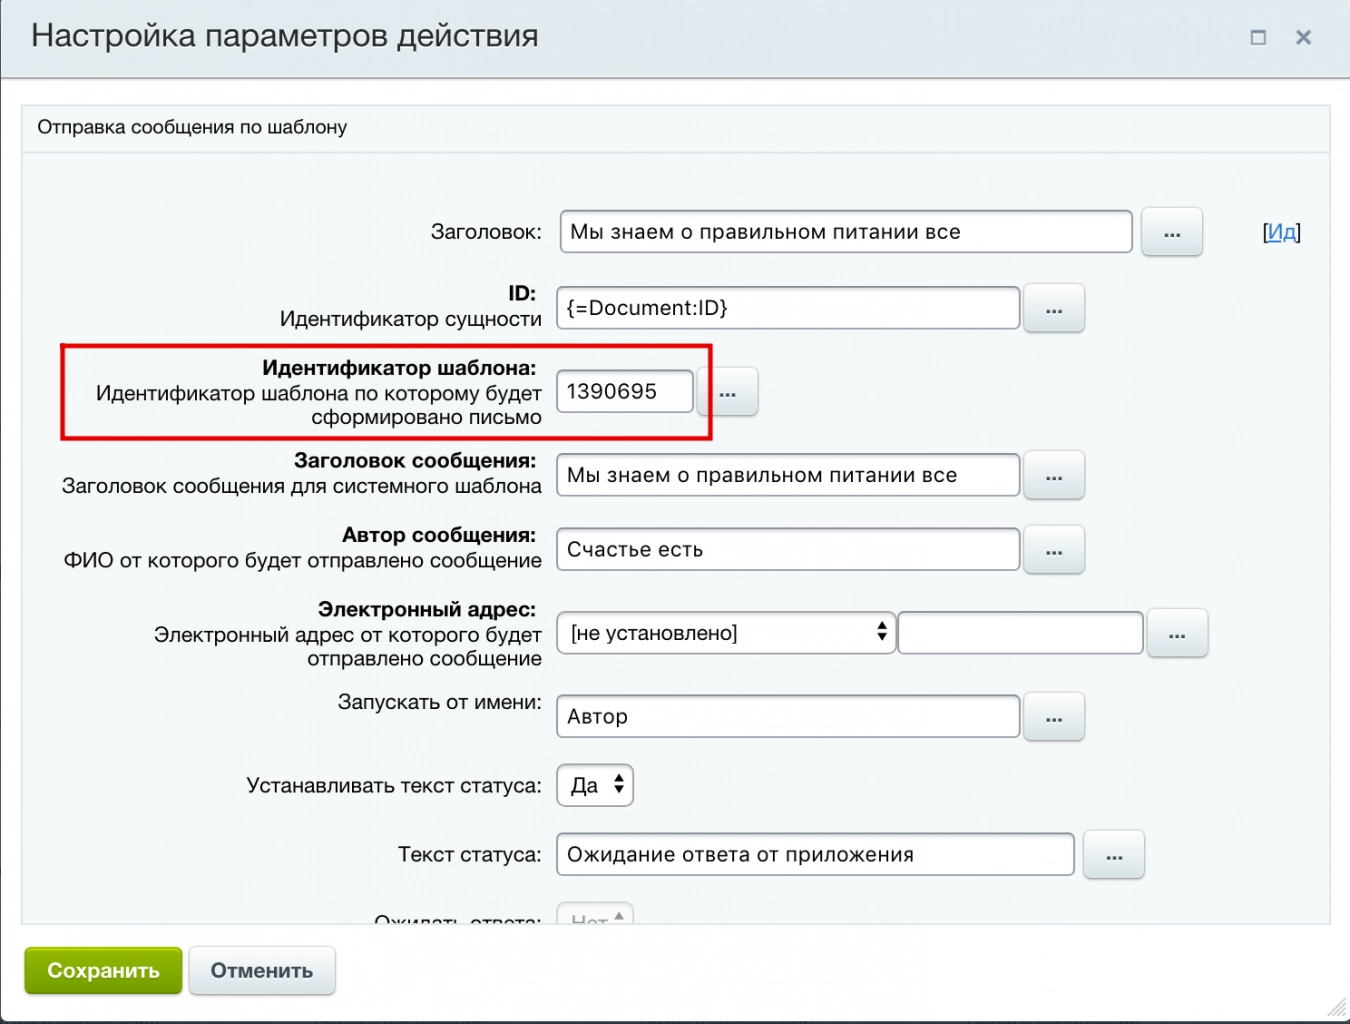1350x1024 pixels.
Task: Click the green Сохранить button
Action: (x=102, y=969)
